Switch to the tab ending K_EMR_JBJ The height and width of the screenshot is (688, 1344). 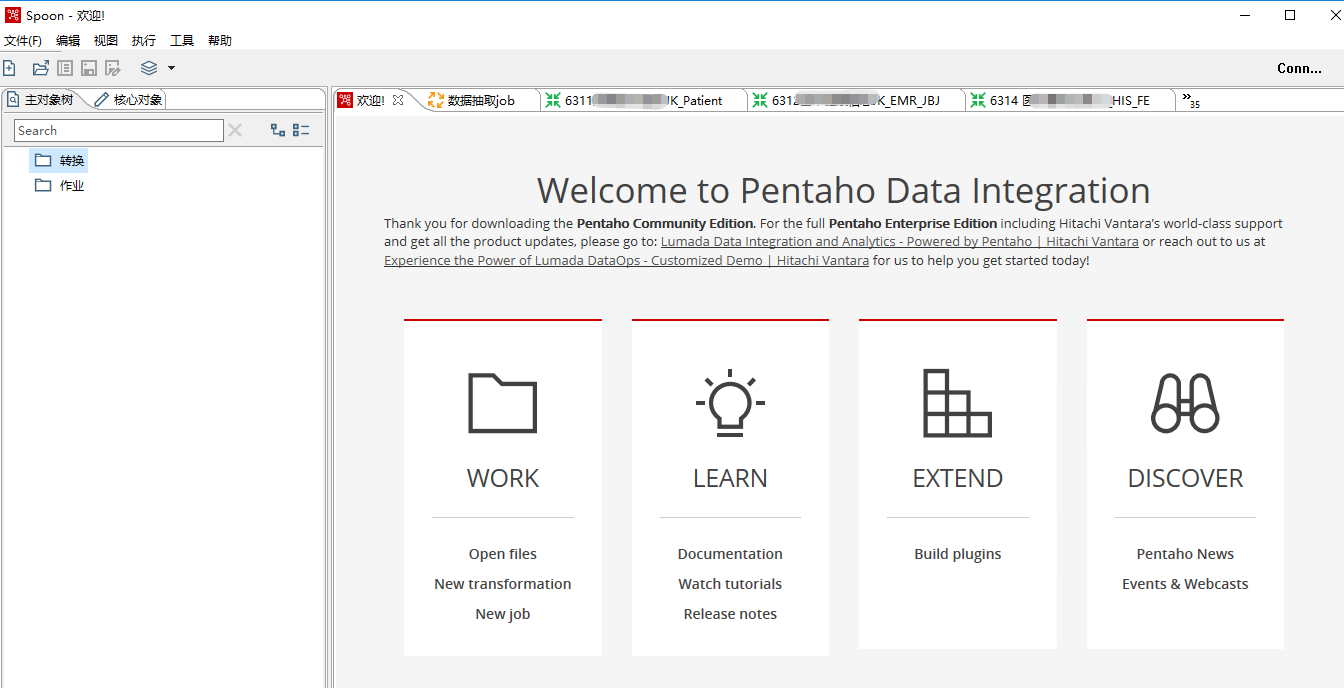click(856, 100)
